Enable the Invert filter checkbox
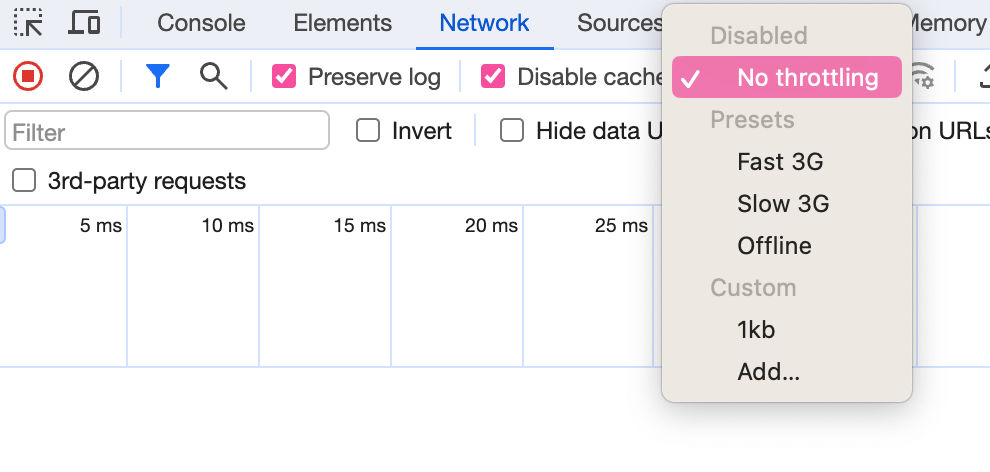Image resolution: width=990 pixels, height=472 pixels. tap(368, 130)
